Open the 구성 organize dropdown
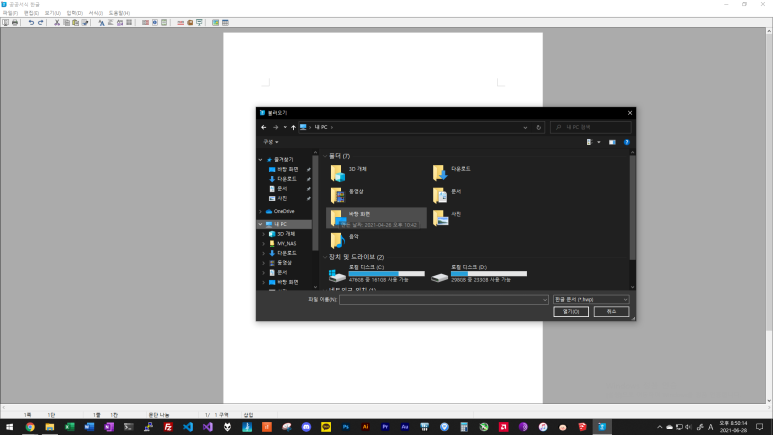Screen dimensions: 773x435 [x=271, y=142]
